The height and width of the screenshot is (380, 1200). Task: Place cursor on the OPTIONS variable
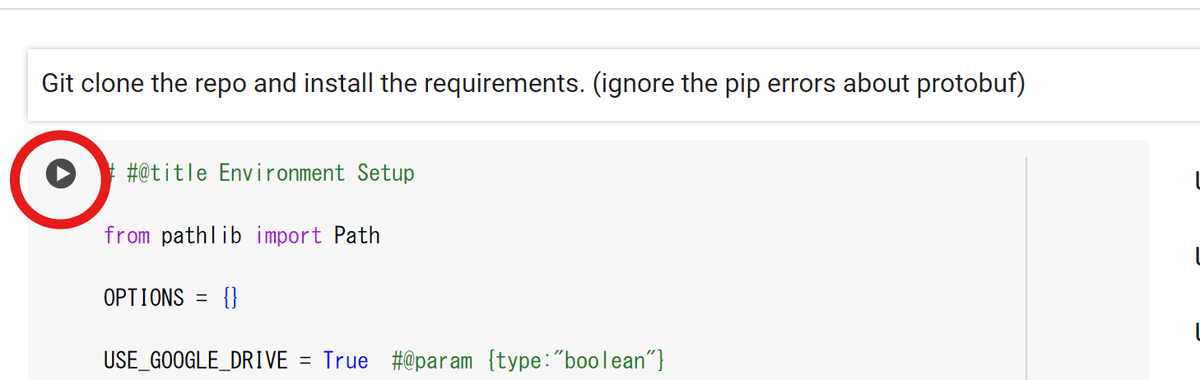144,298
